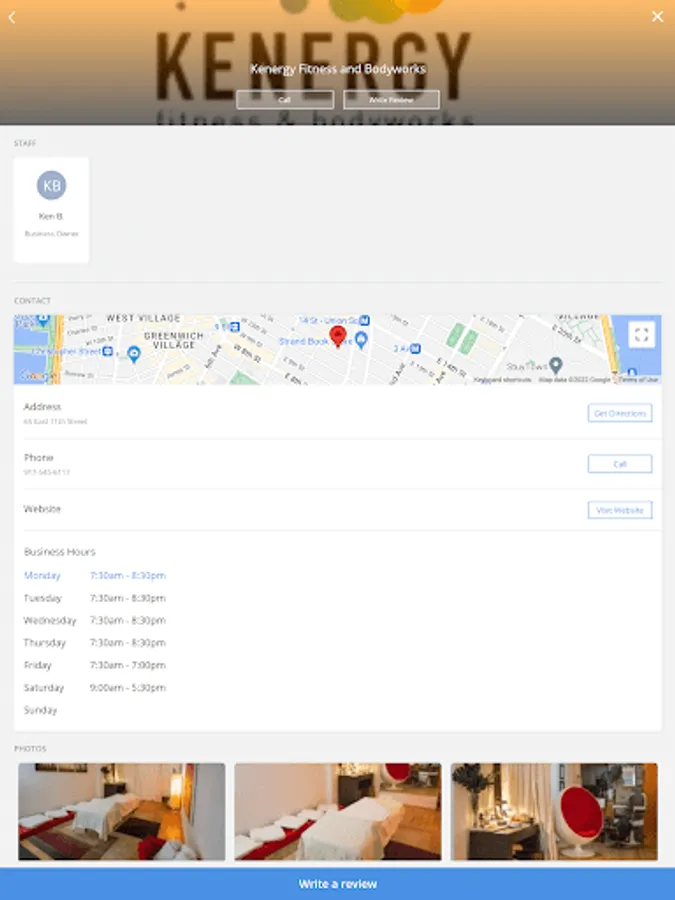Click the Greenwich Village label on the map
Image resolution: width=675 pixels, height=900 pixels.
point(174,340)
